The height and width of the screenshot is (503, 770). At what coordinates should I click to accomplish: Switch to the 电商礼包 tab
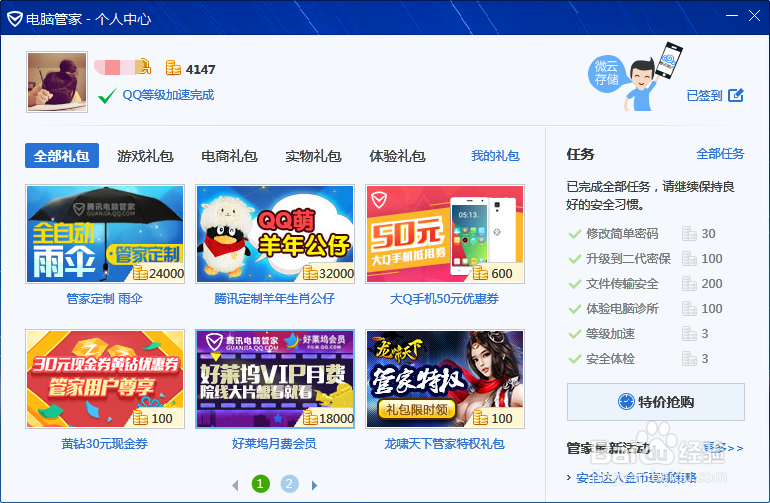tap(229, 156)
